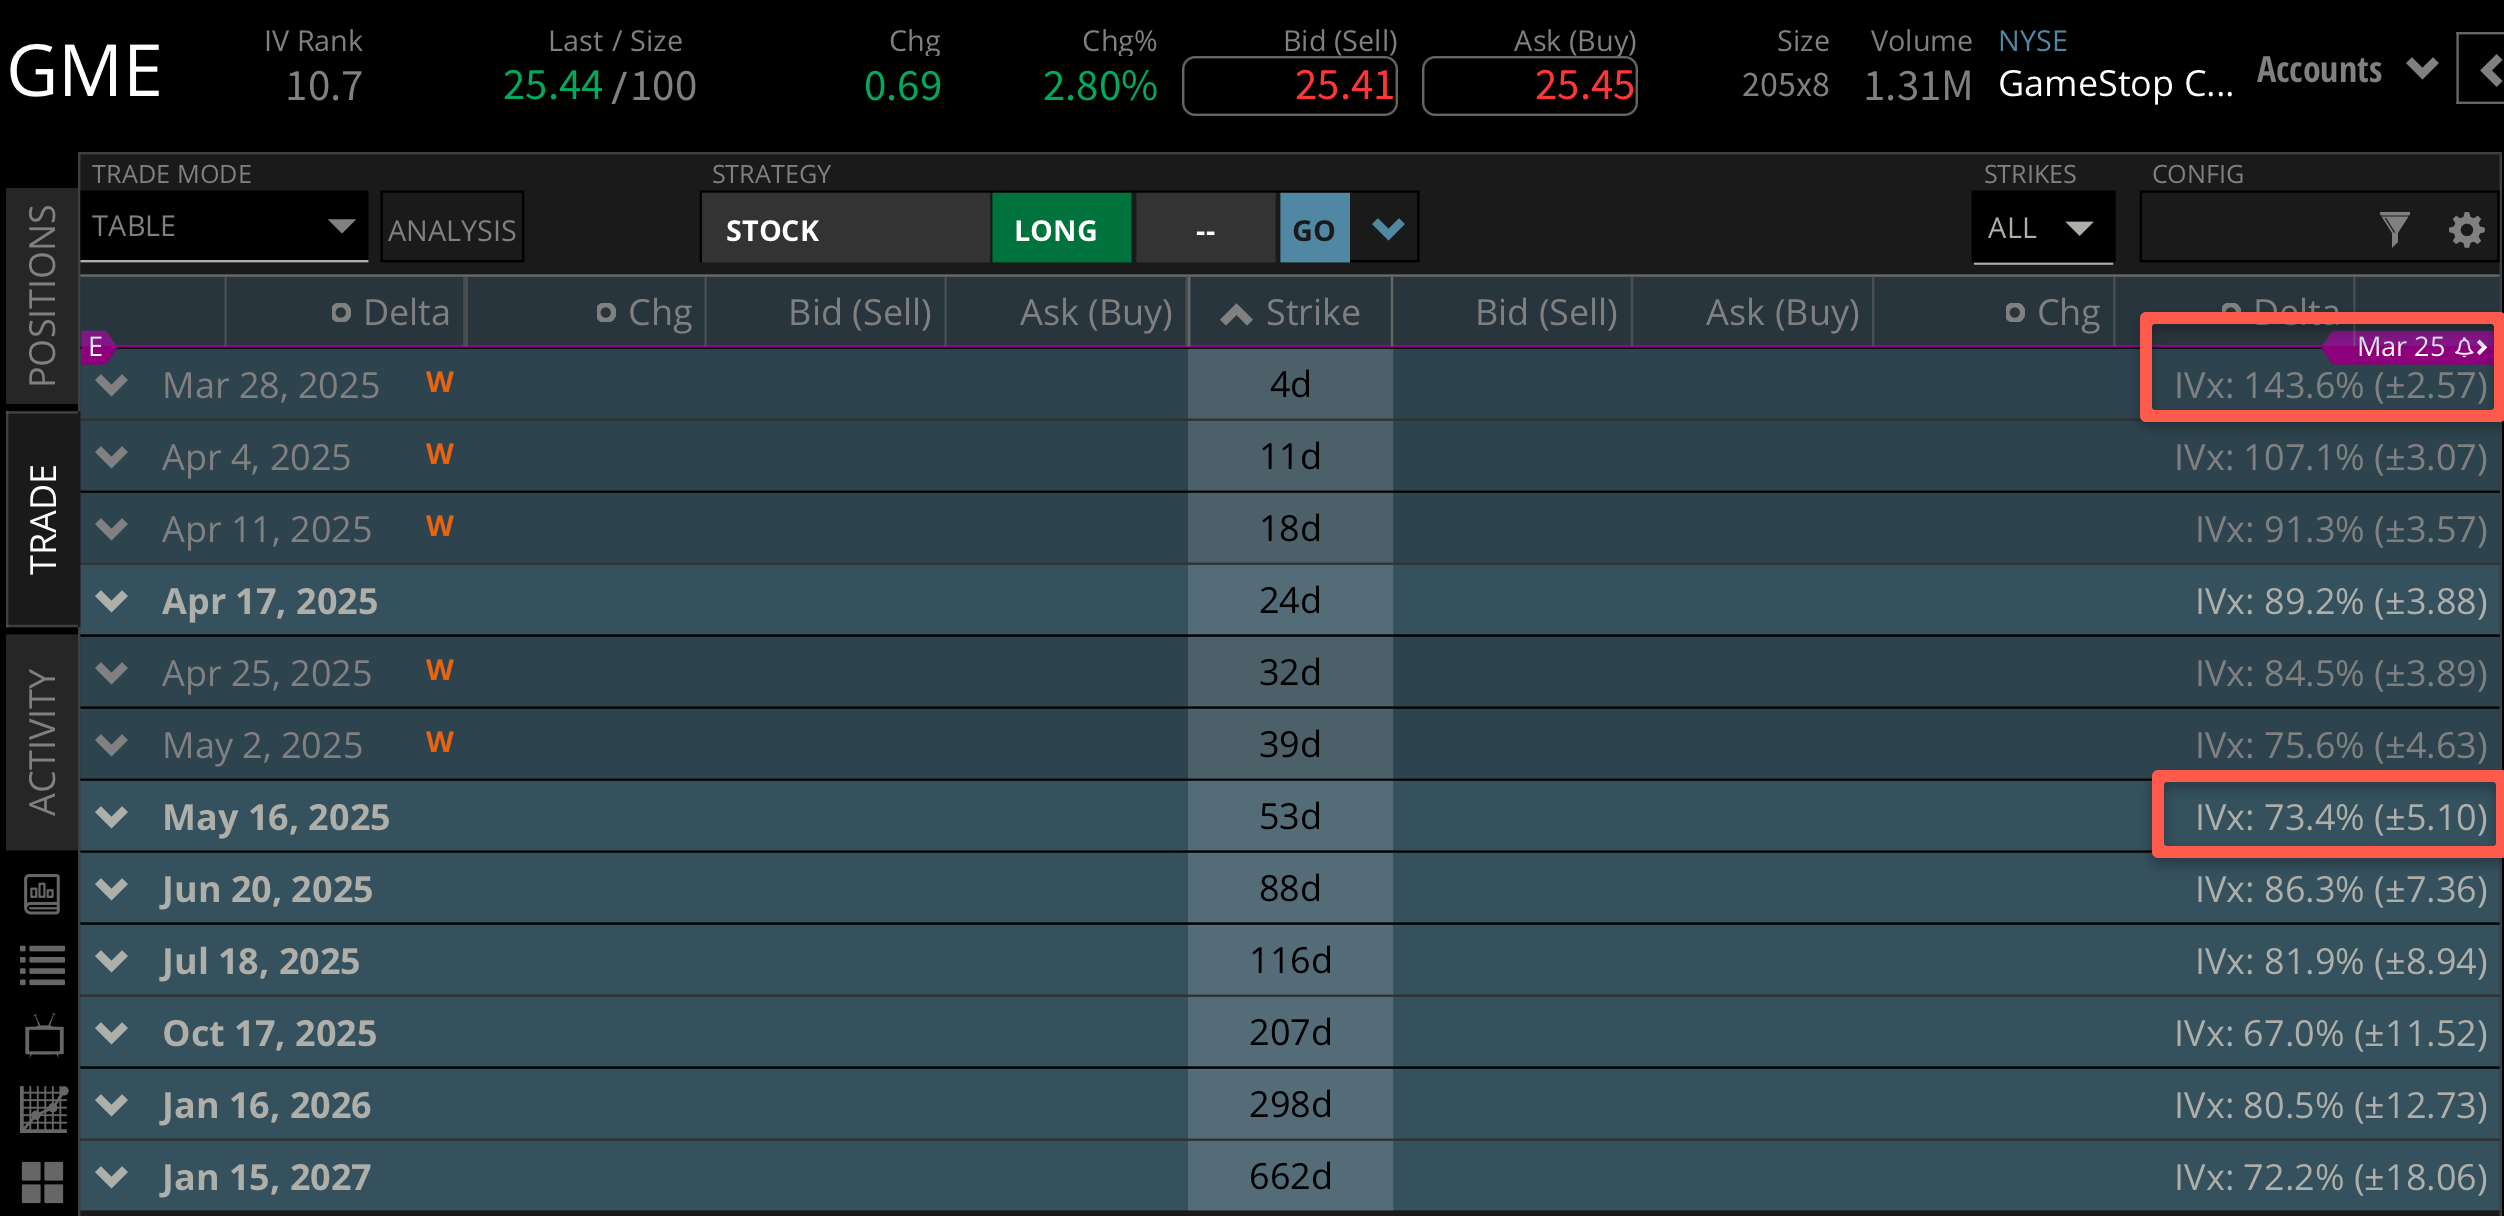Click the ANALYSIS button
Viewport: 2504px width, 1216px height.
452,229
